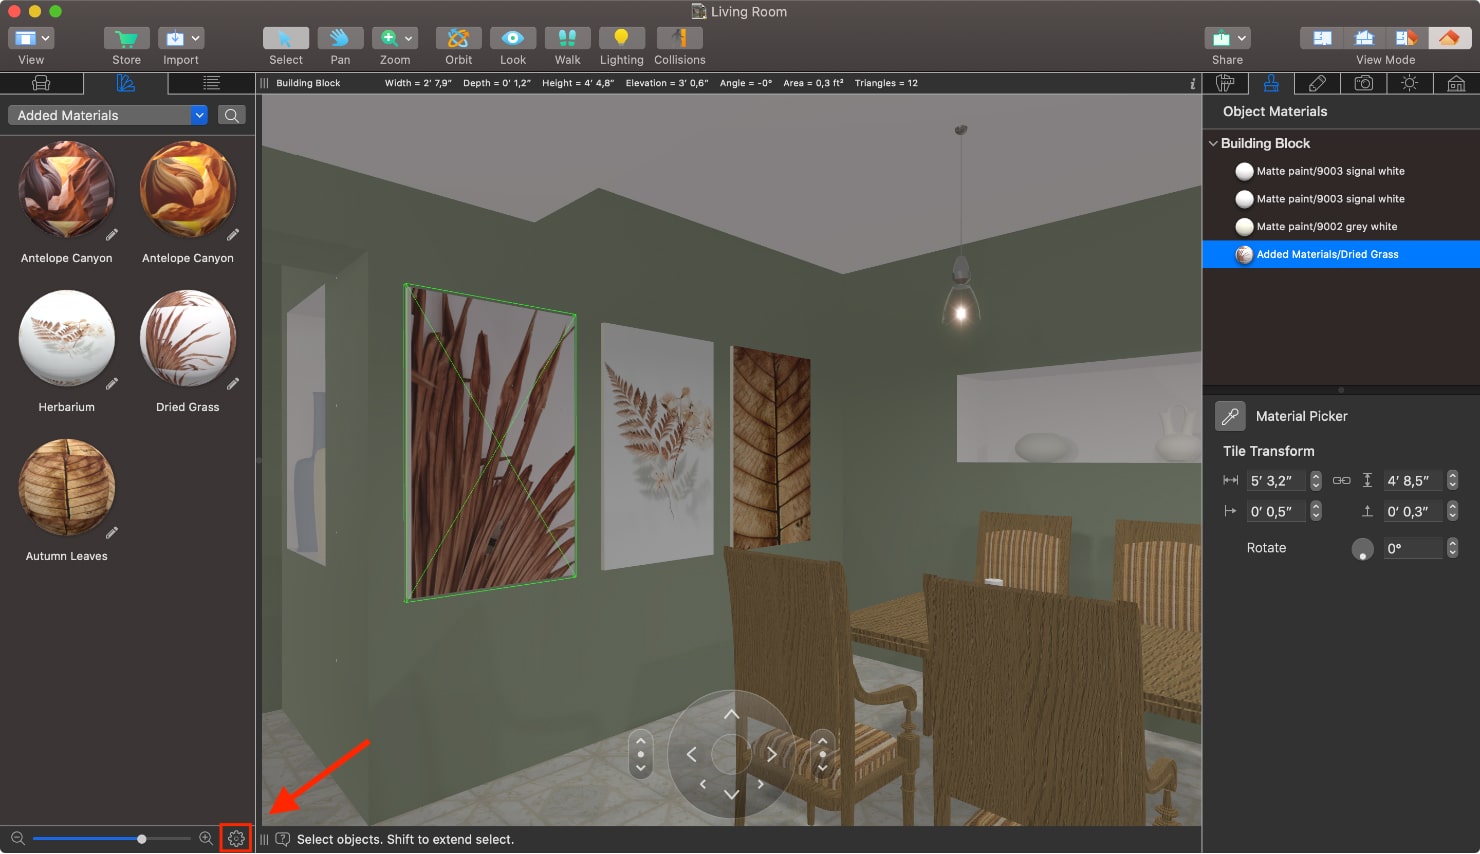Edit the Herbarium material via its pencil icon
The image size is (1480, 854).
[112, 383]
